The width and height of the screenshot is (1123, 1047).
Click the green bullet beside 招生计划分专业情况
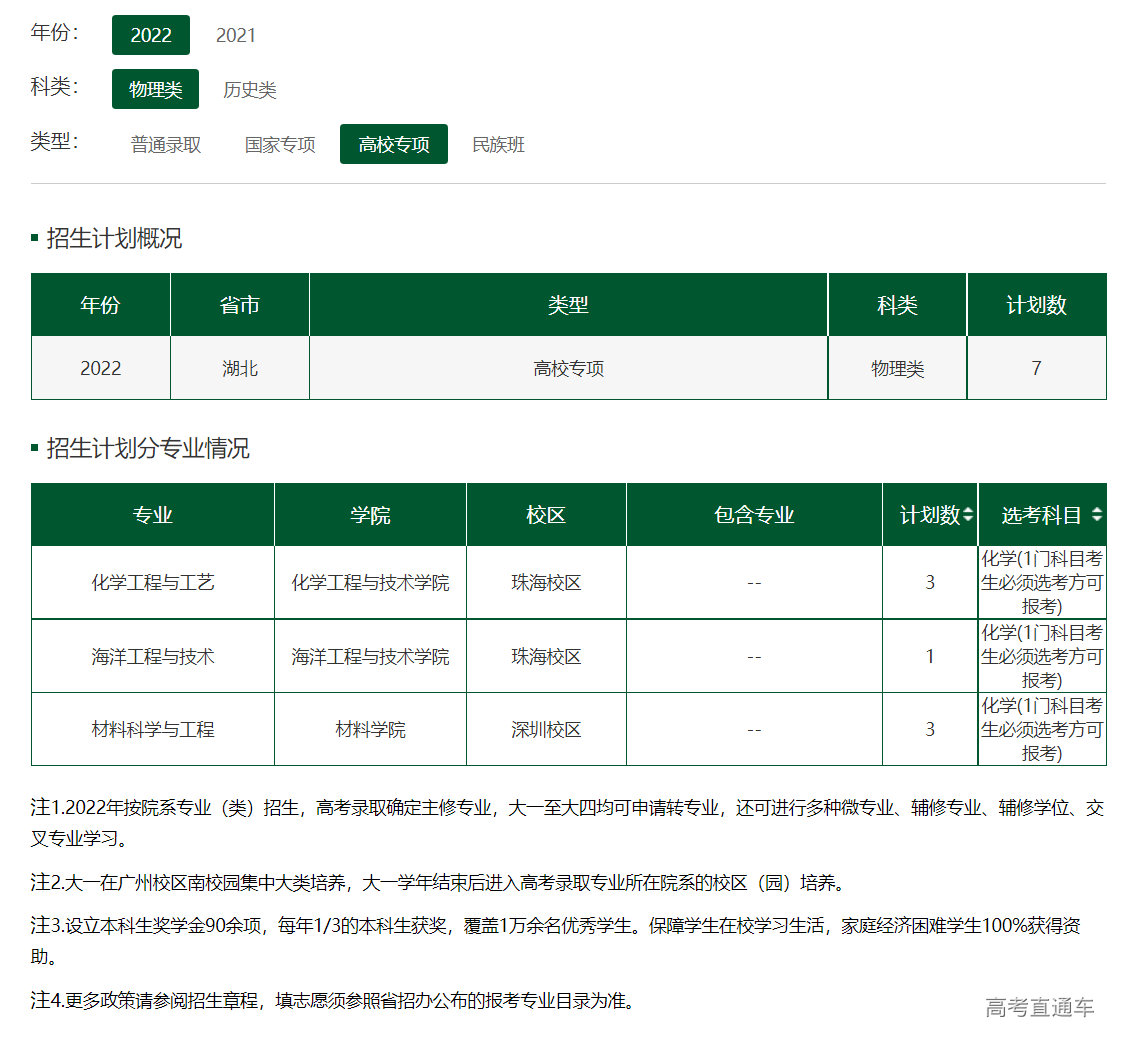(x=36, y=449)
